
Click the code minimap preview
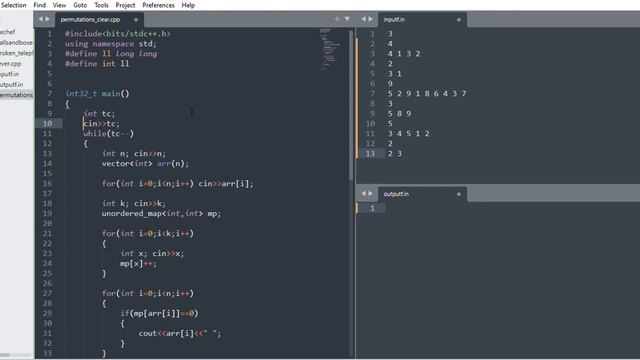[x=329, y=49]
